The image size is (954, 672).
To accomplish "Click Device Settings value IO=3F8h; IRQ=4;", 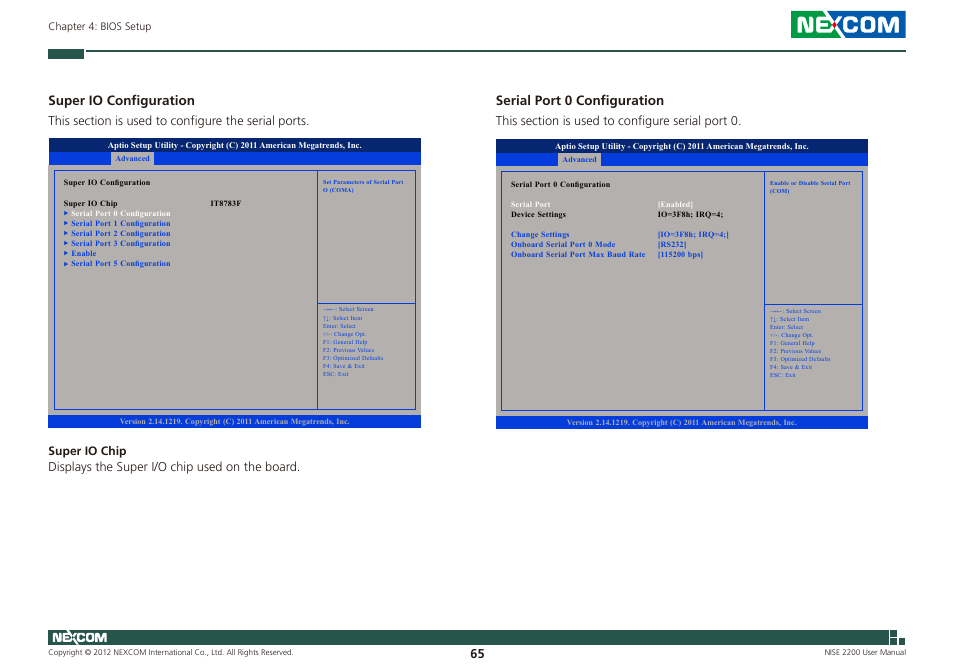I will (691, 215).
